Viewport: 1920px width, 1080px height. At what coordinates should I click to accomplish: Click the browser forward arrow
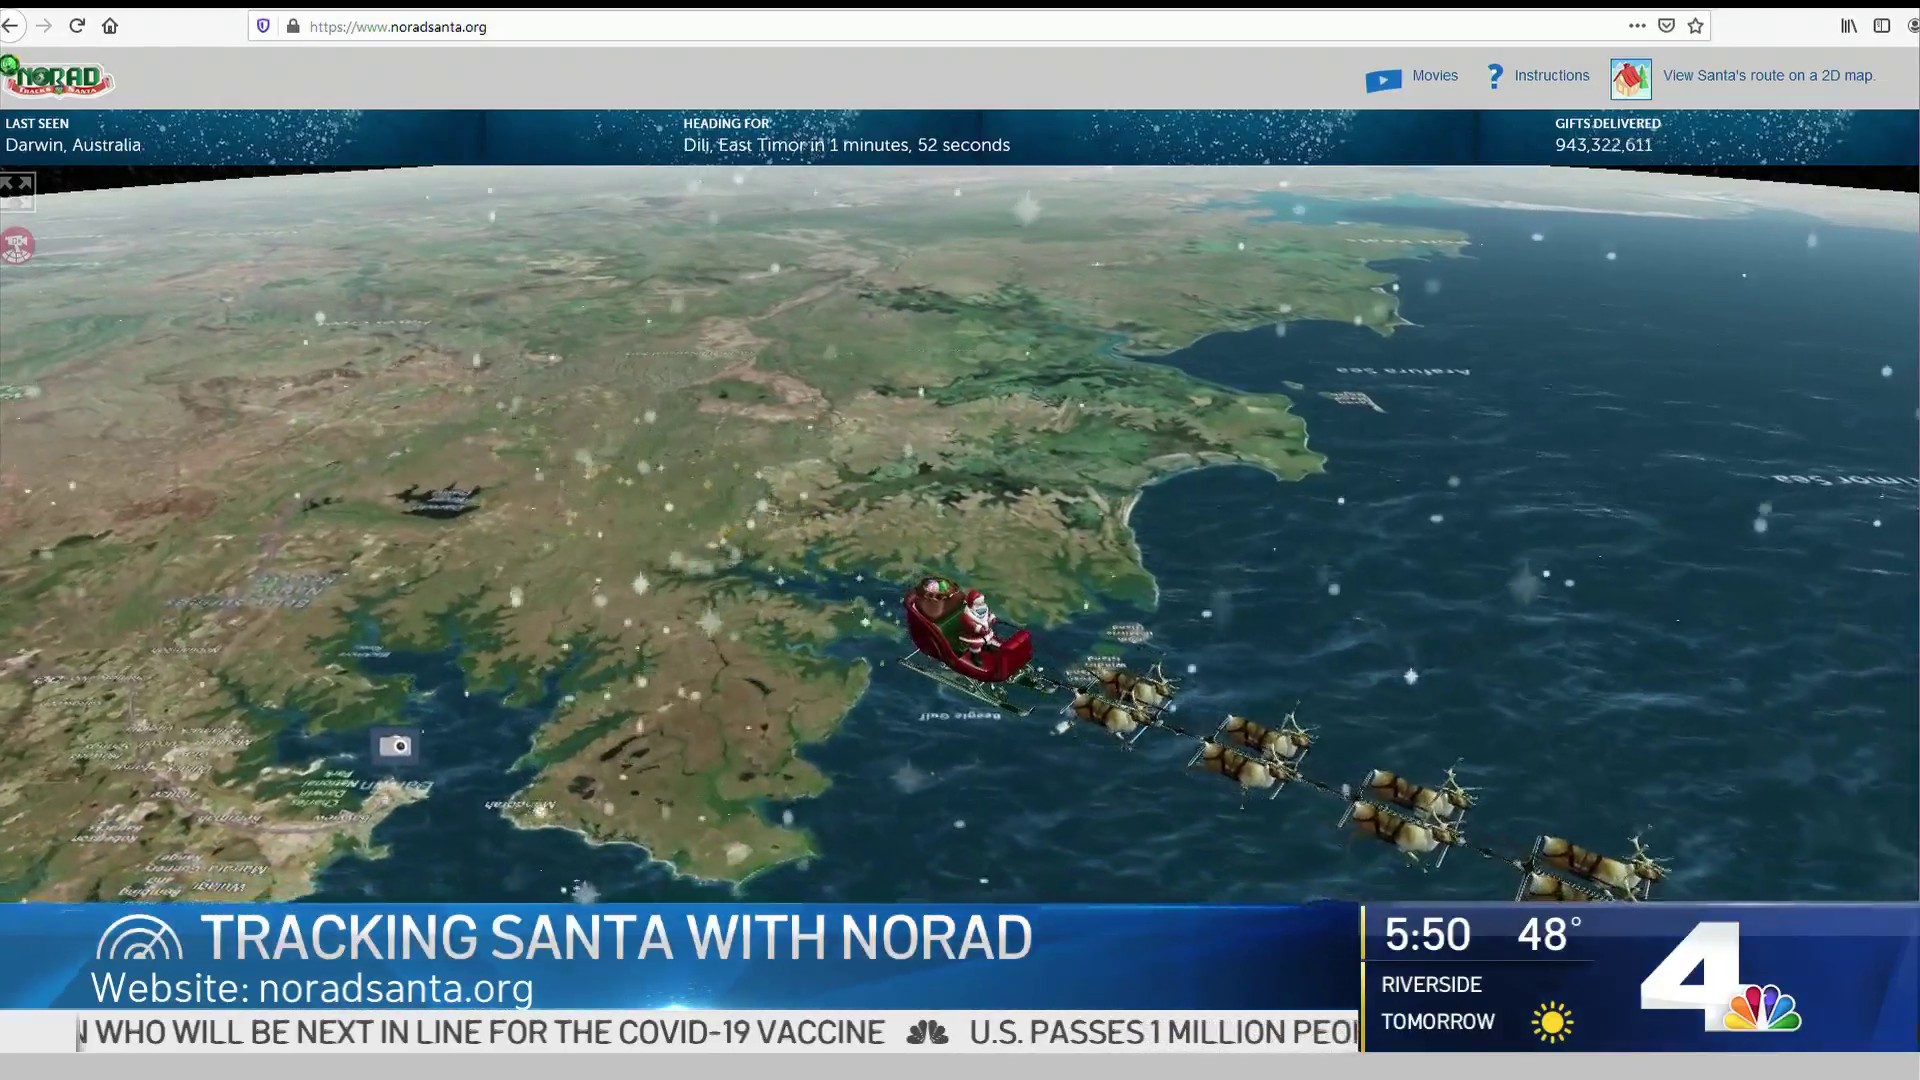coord(44,26)
